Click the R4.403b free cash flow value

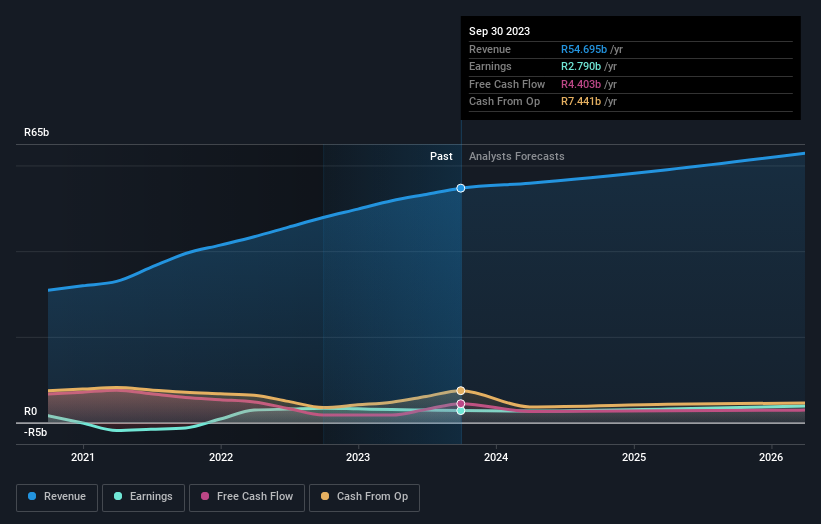point(581,84)
